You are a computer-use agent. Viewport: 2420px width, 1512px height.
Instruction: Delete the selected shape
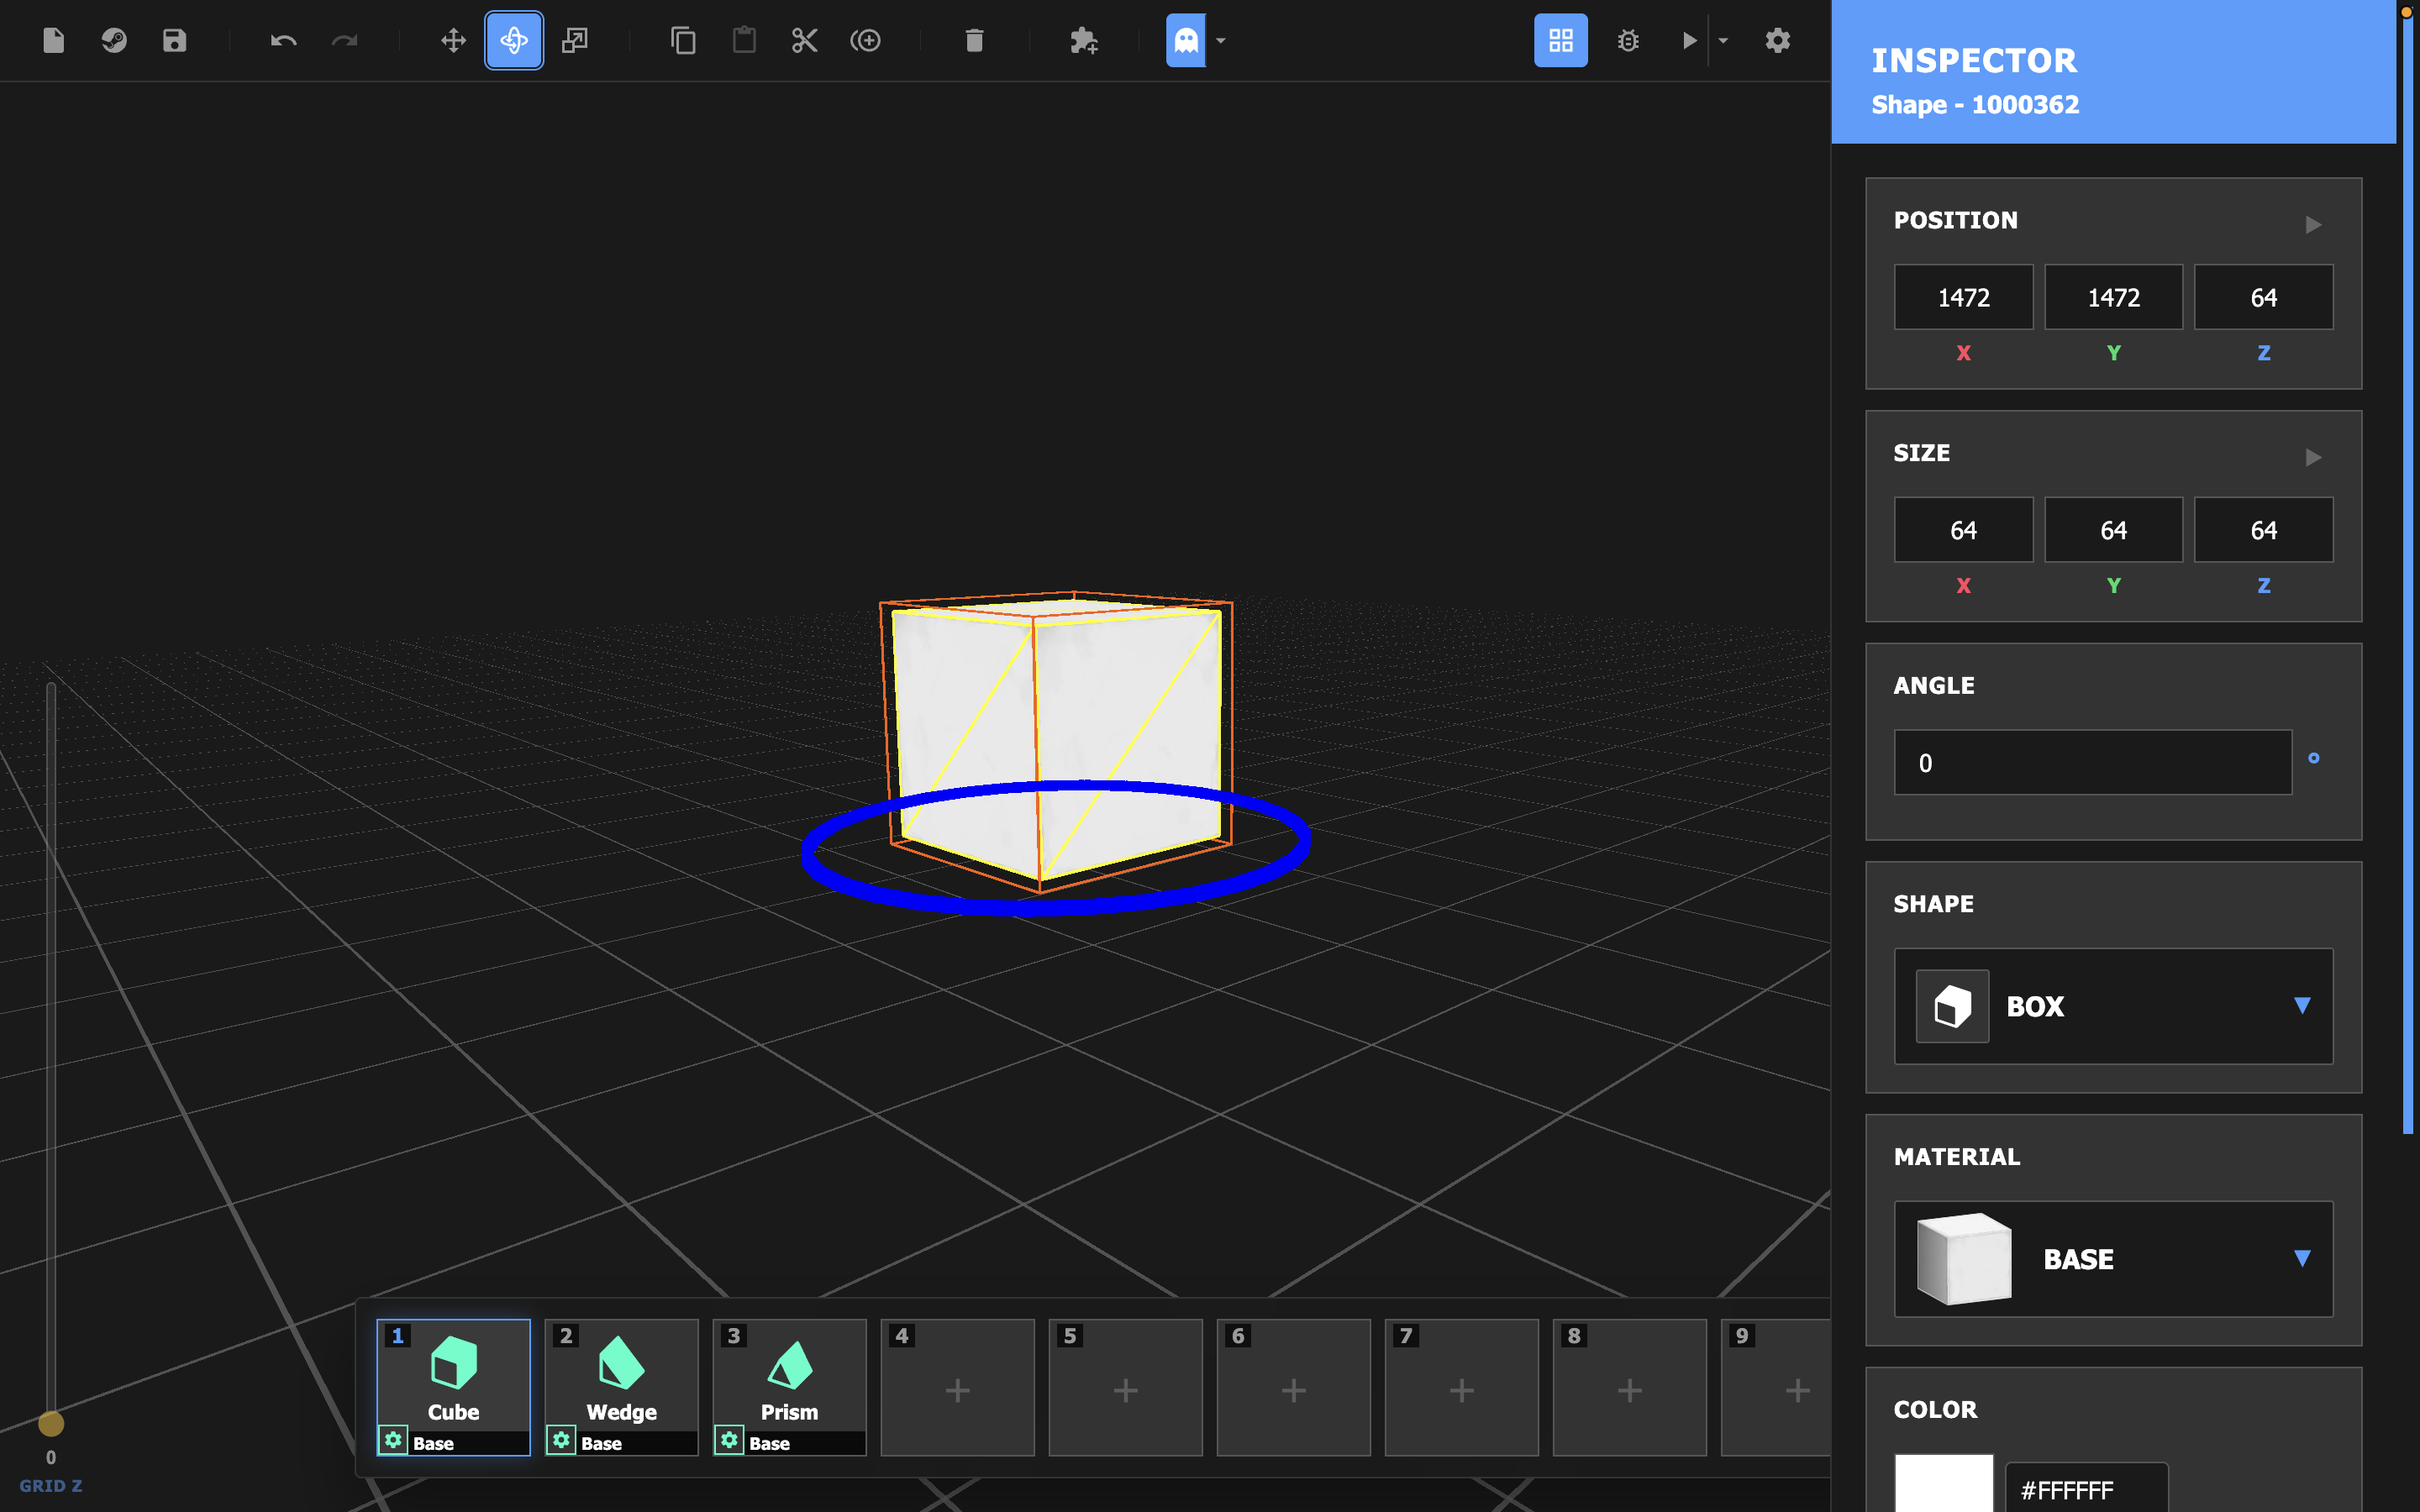[x=974, y=40]
